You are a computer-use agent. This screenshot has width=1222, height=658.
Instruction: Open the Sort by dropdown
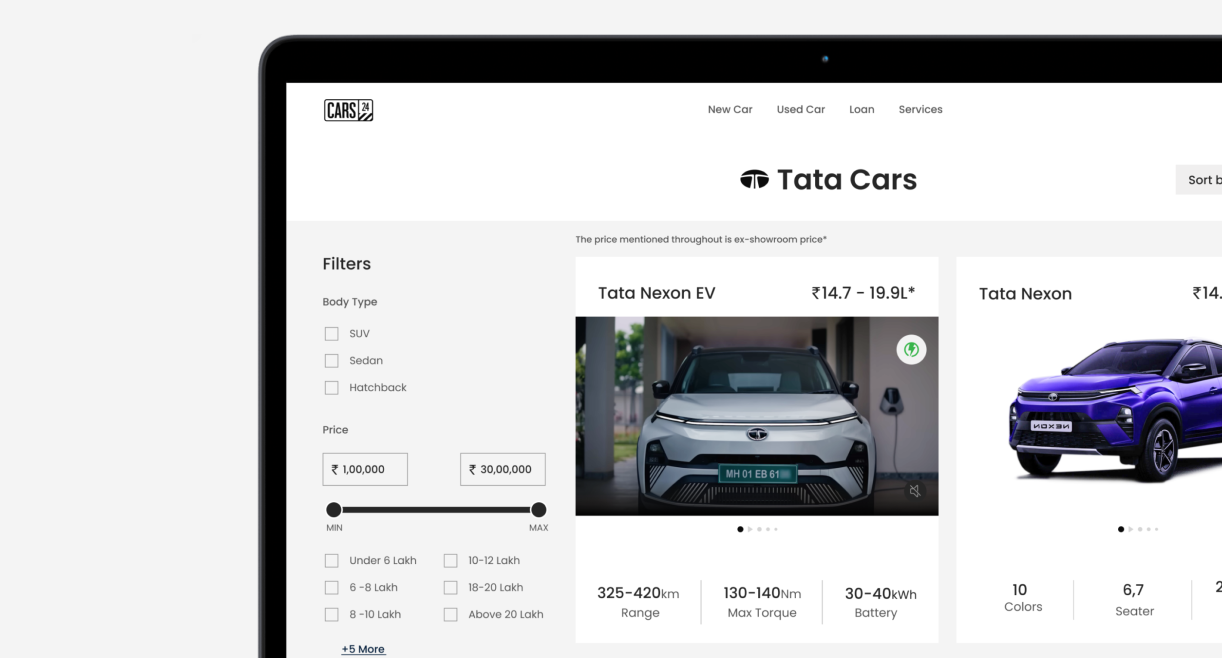(x=1199, y=180)
